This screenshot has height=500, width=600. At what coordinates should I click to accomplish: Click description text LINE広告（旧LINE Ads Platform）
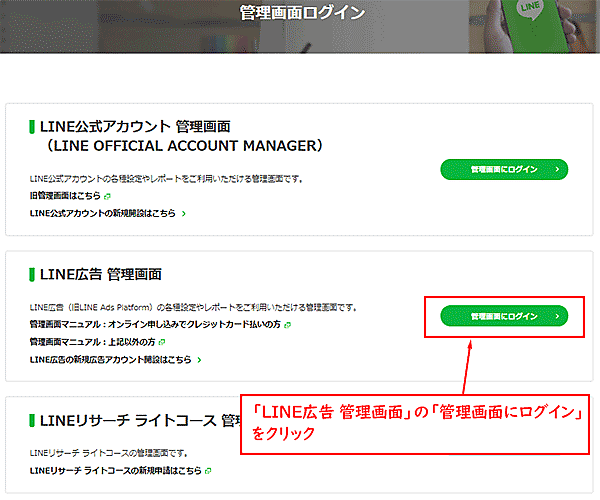click(193, 307)
